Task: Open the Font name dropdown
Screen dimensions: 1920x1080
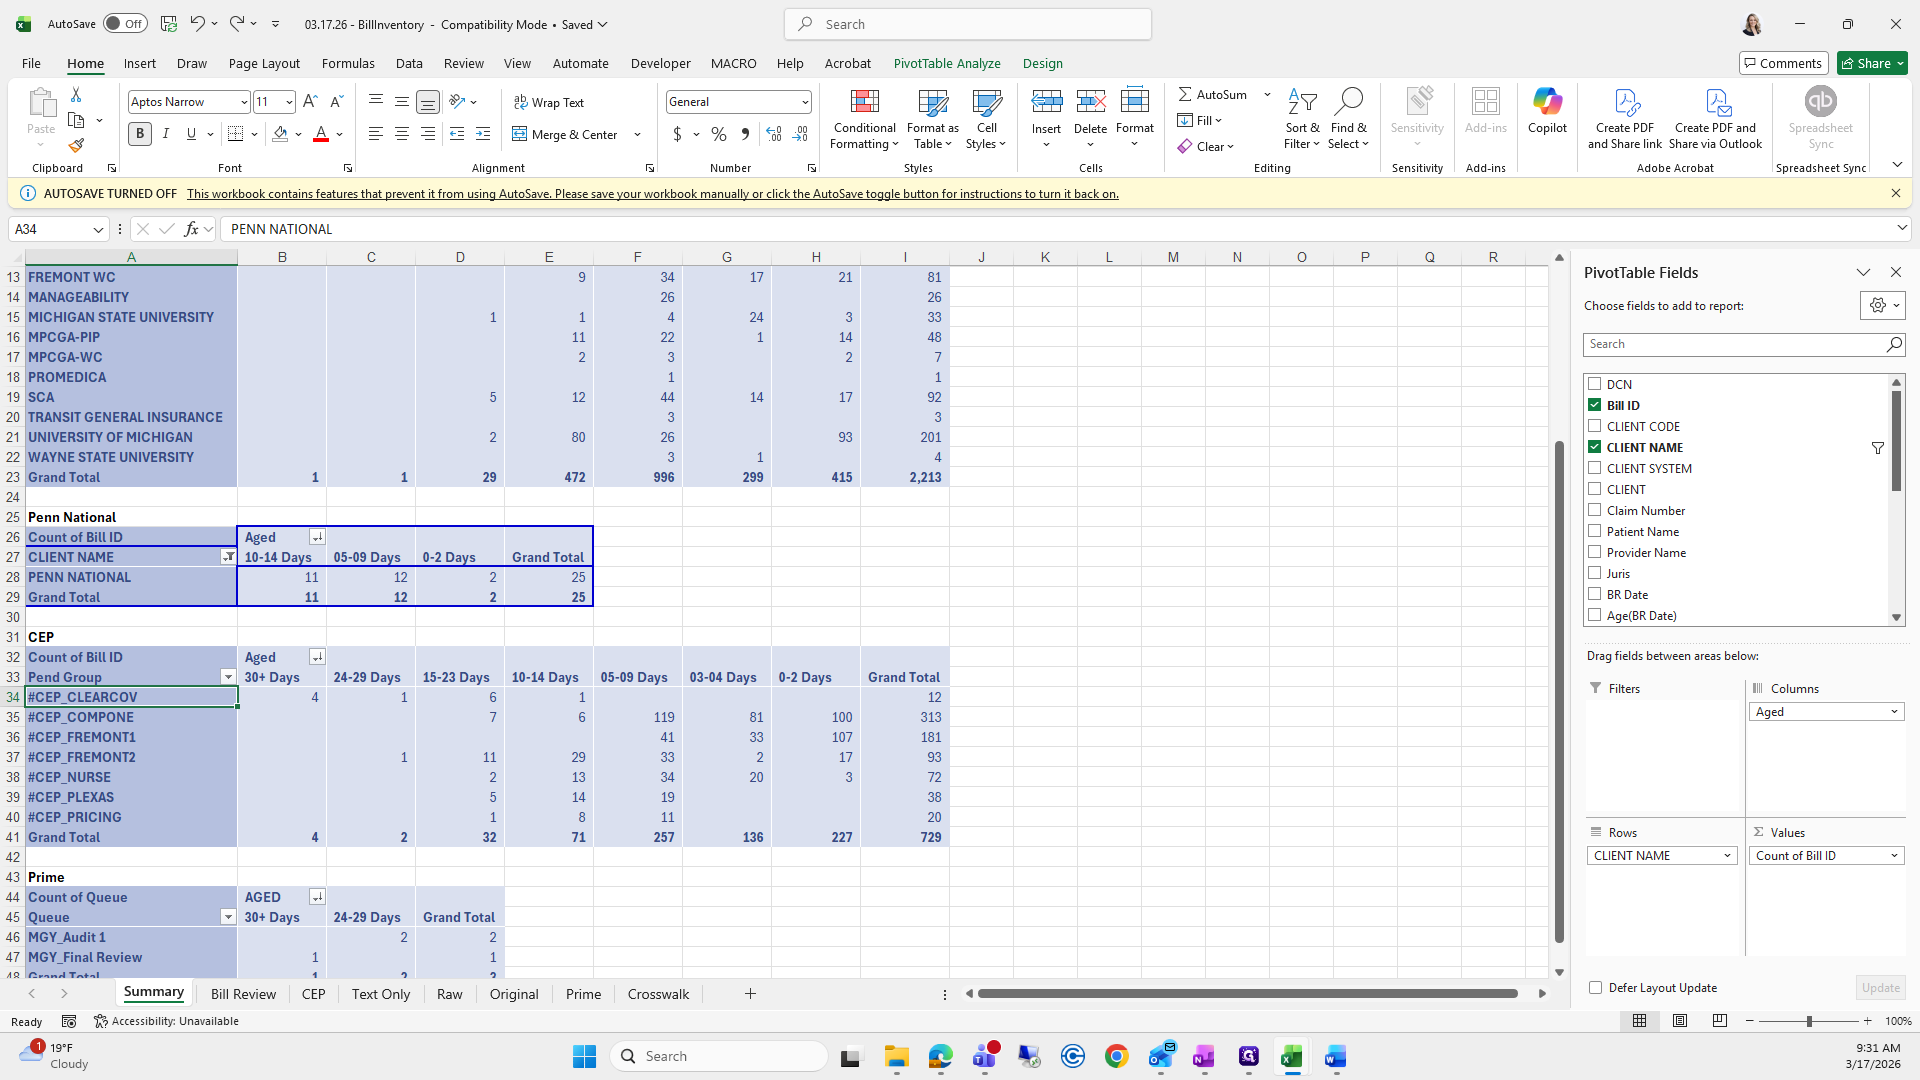Action: click(x=243, y=102)
